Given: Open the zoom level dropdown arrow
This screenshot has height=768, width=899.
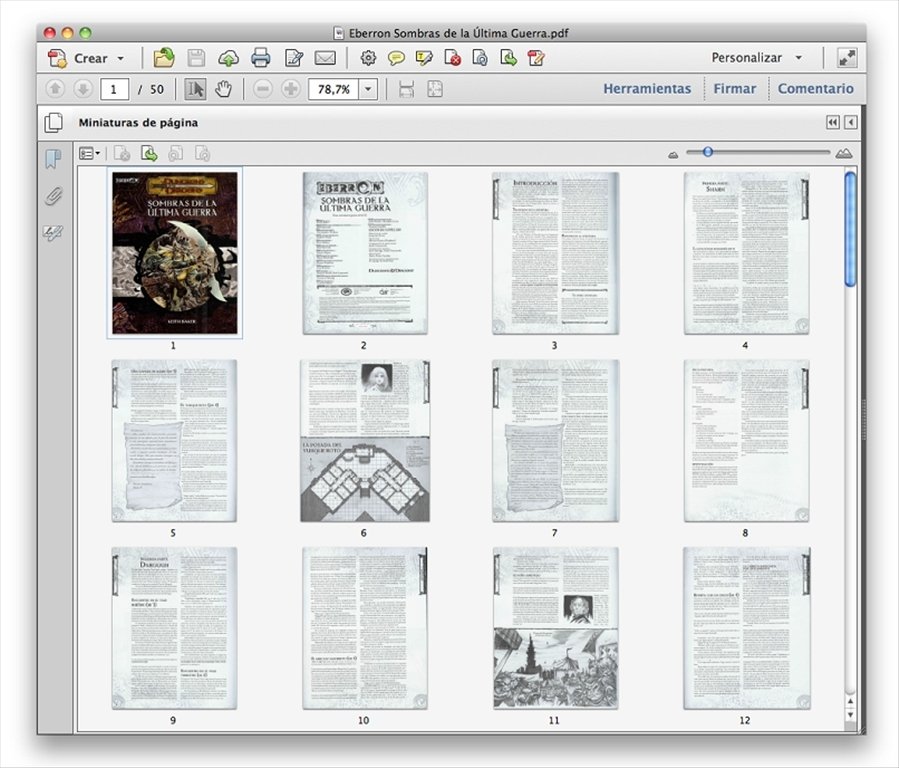Looking at the screenshot, I should 368,89.
